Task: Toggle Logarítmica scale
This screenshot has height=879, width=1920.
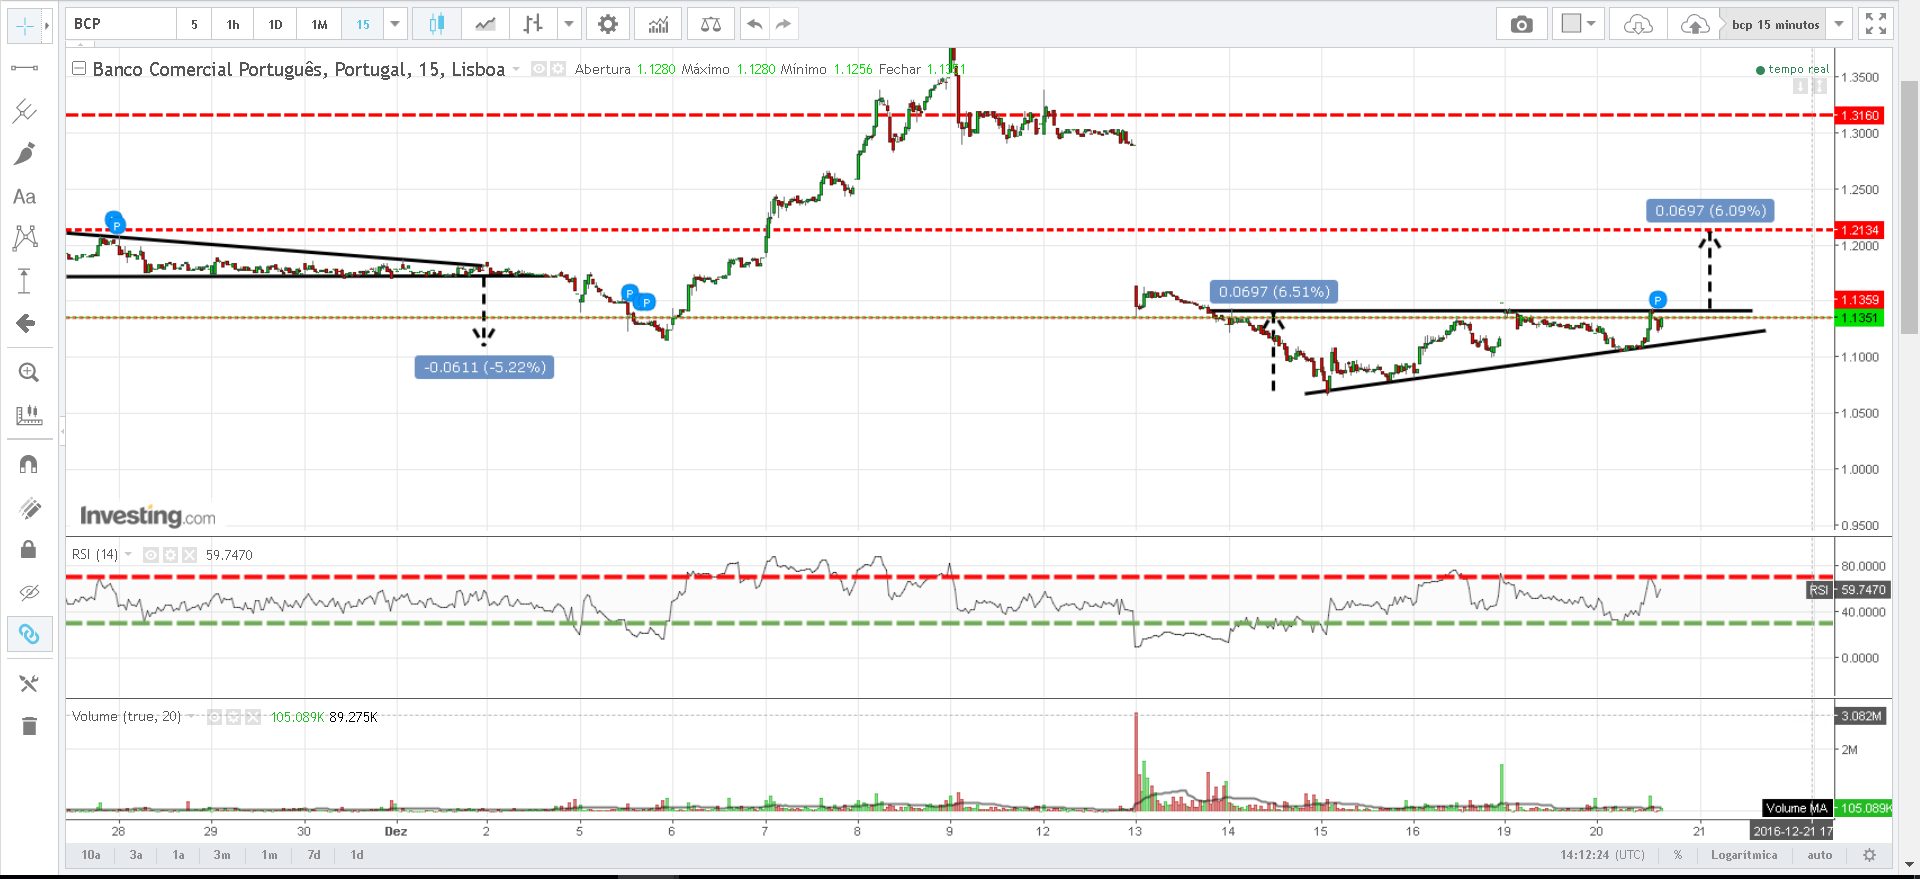Action: tap(1744, 855)
